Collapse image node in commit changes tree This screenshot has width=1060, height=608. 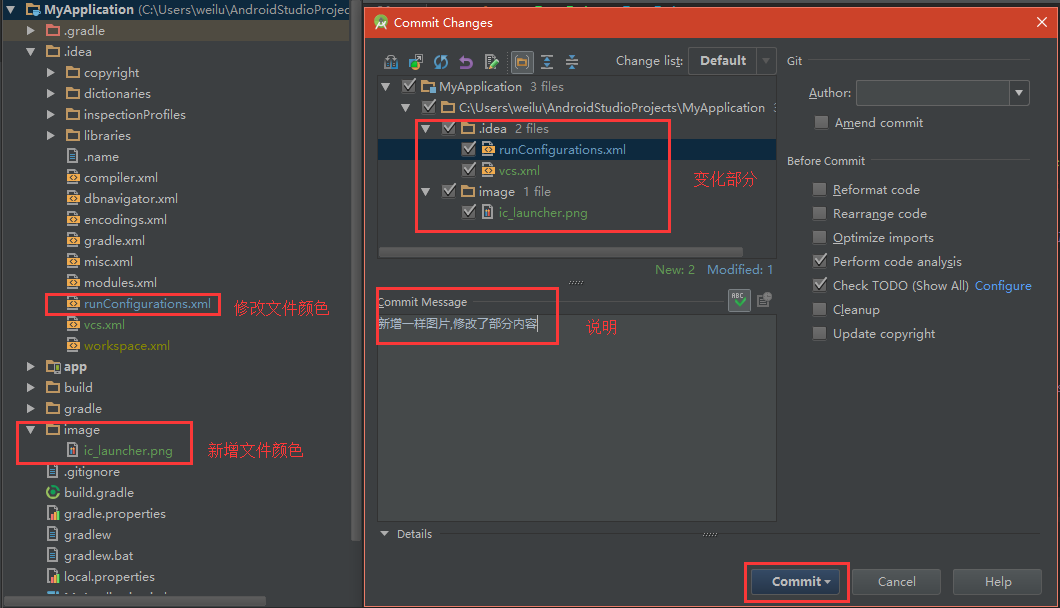425,191
